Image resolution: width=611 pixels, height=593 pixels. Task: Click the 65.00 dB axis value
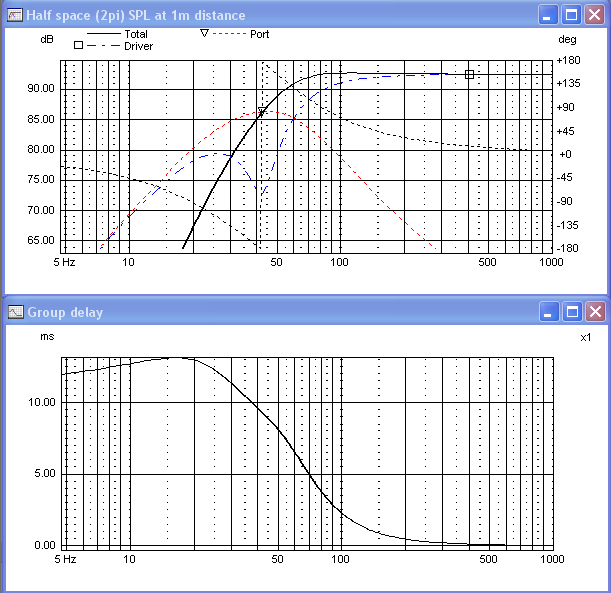(41, 240)
